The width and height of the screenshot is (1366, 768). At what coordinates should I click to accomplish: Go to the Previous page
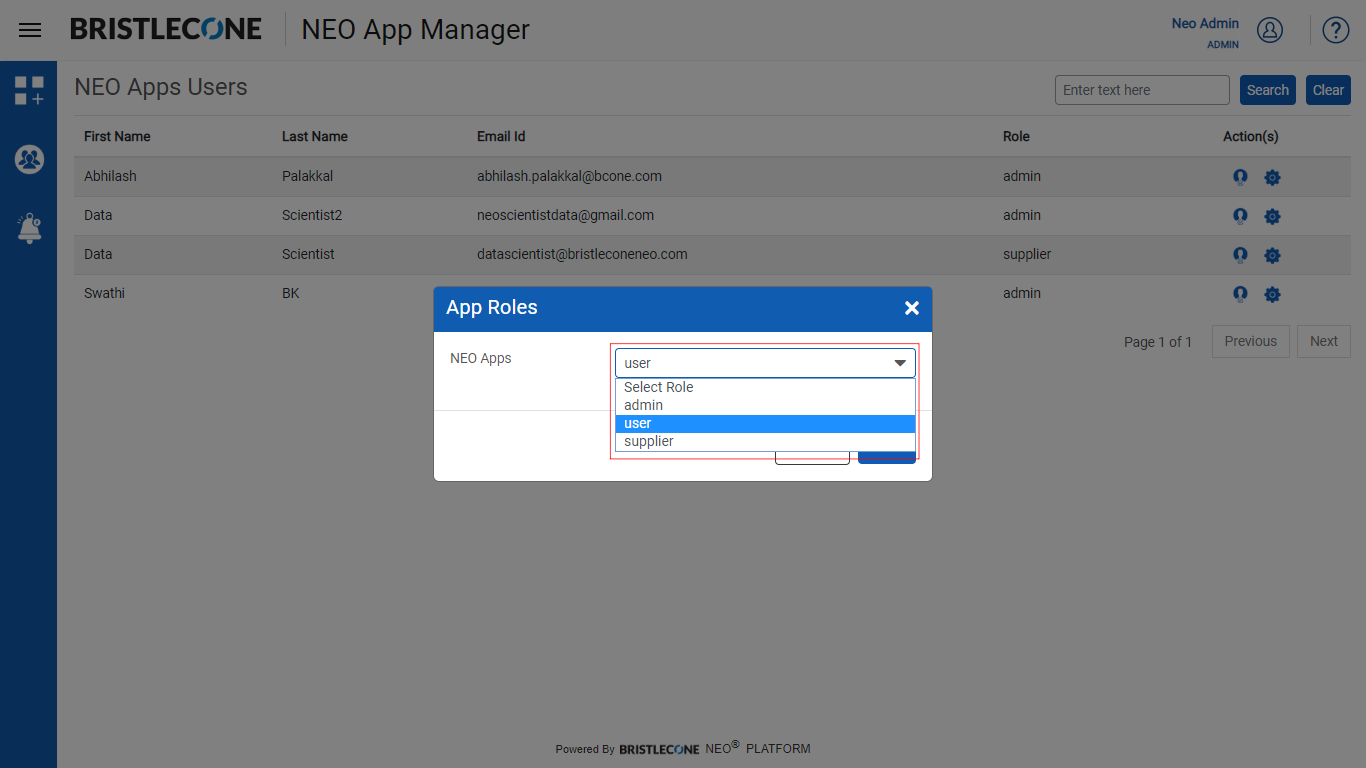point(1251,341)
